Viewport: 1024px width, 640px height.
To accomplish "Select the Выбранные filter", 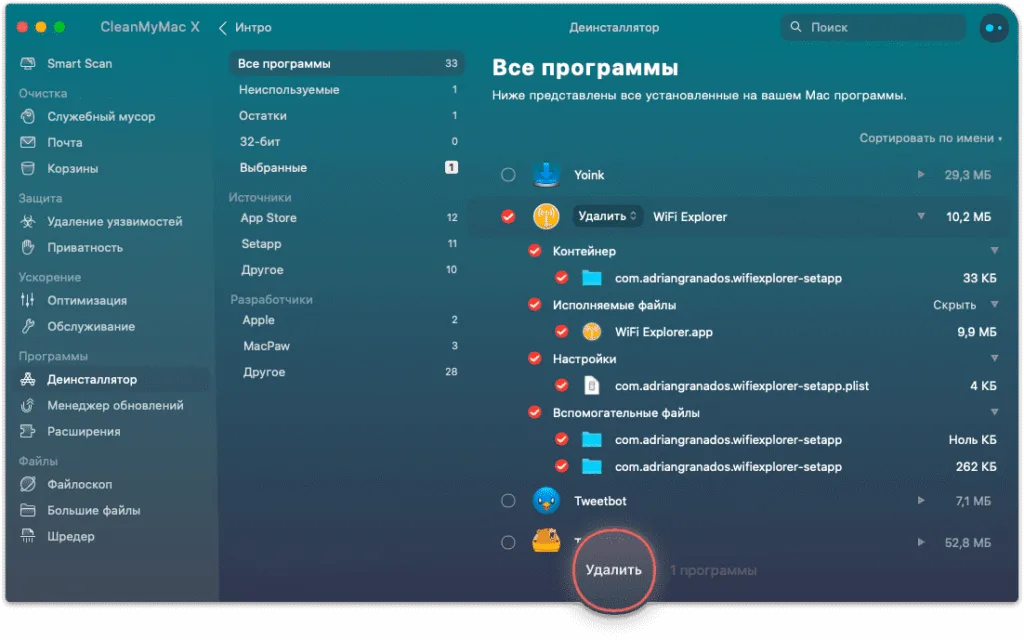I will pos(347,168).
